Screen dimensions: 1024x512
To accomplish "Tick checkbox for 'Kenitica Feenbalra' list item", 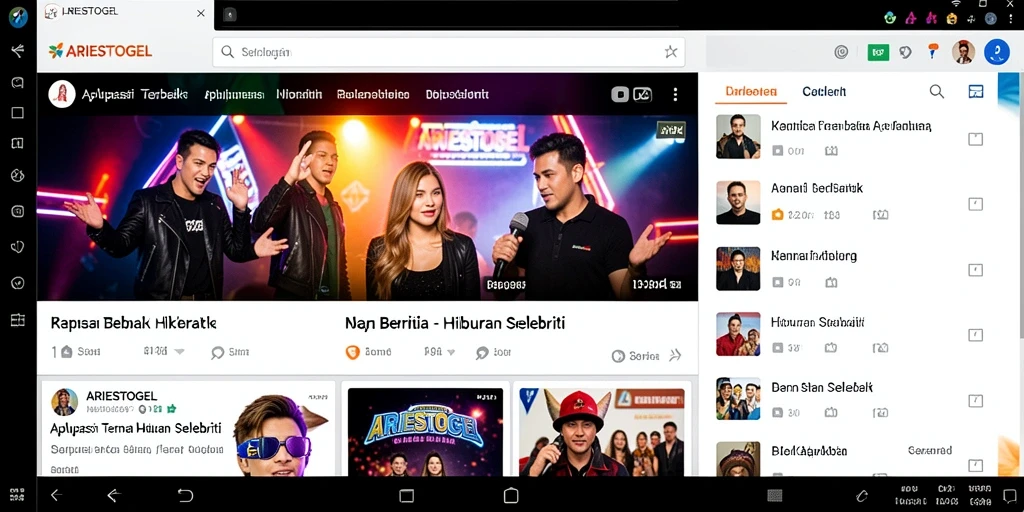I will point(976,139).
